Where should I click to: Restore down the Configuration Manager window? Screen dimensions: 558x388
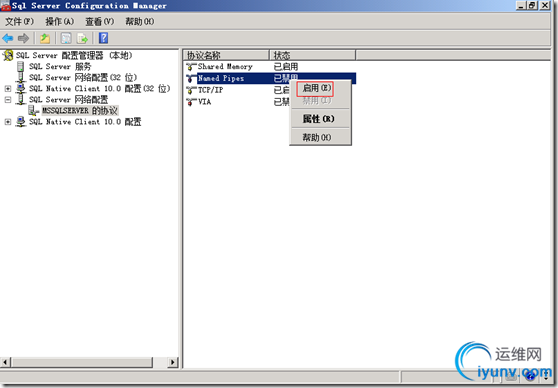[x=532, y=5]
